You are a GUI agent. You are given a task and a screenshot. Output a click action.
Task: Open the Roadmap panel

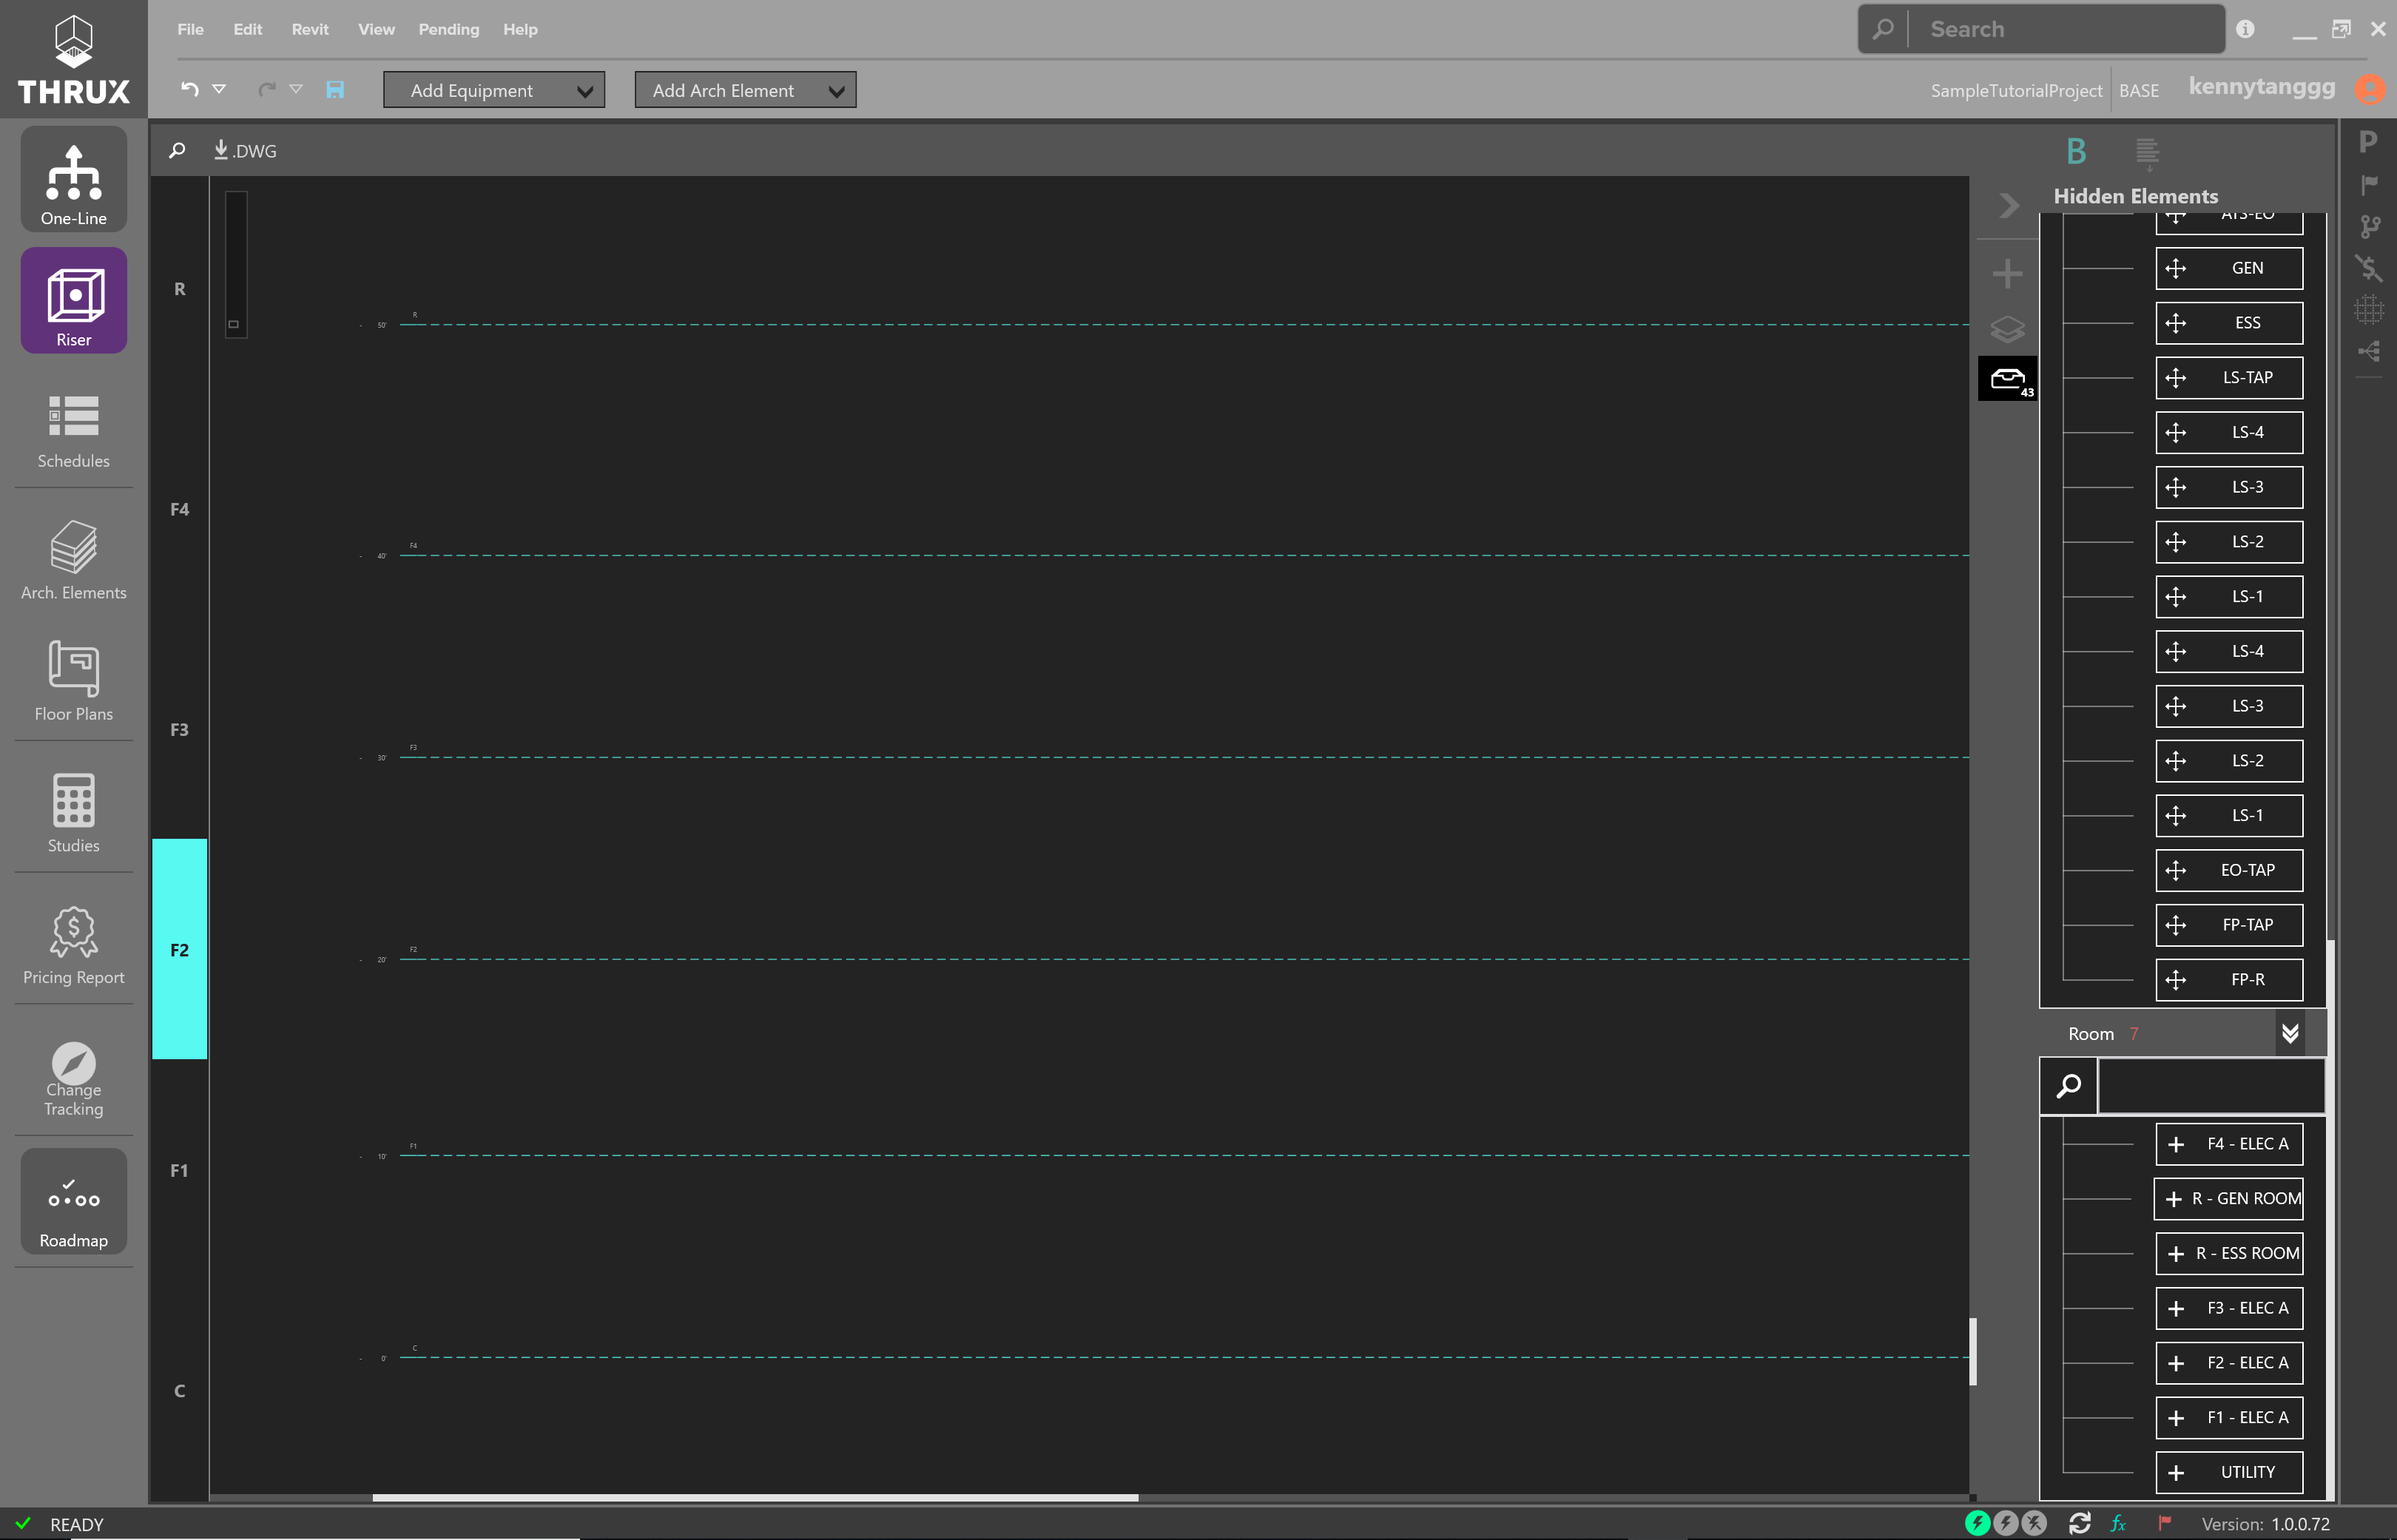tap(73, 1201)
